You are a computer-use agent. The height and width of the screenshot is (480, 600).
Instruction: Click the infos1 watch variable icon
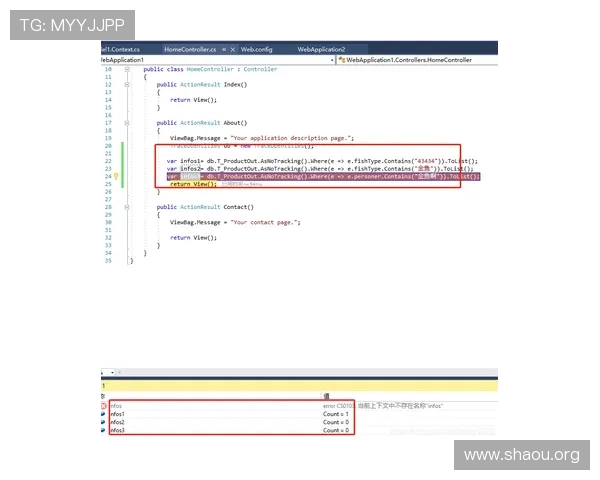[x=102, y=414]
